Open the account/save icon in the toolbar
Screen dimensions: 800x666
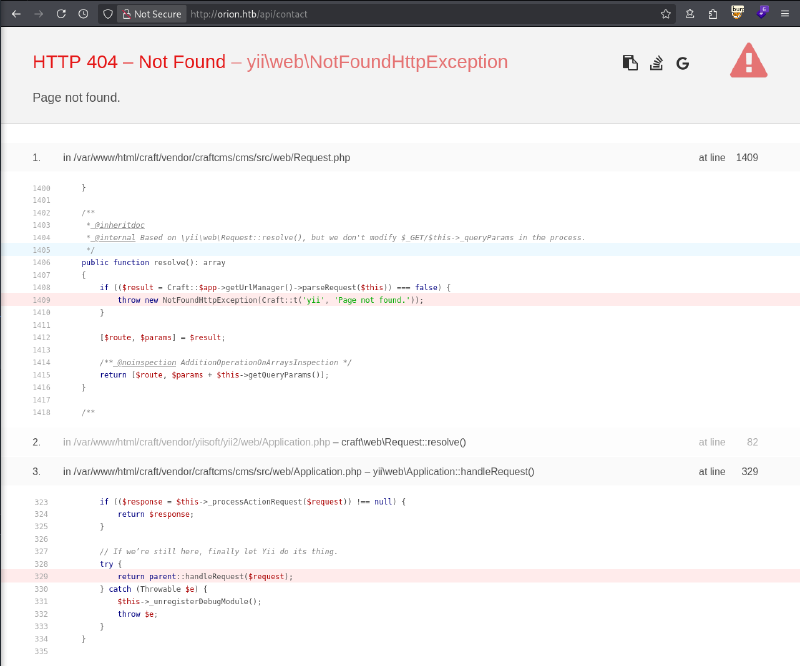click(x=690, y=14)
